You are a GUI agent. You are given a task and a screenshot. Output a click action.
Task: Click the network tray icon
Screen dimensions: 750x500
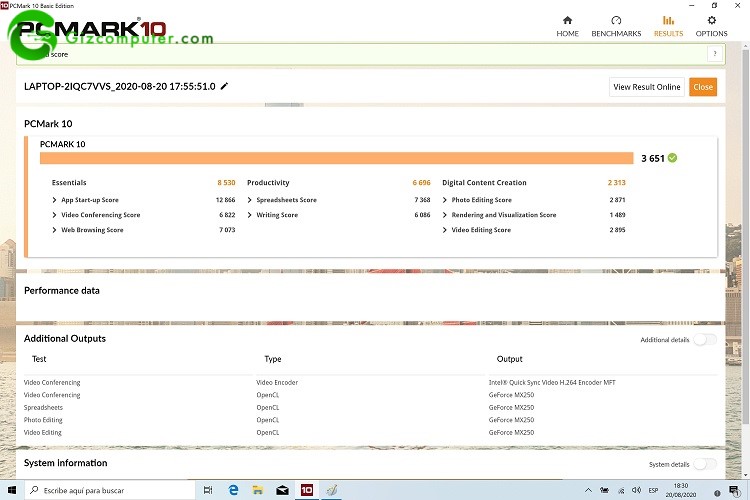point(621,490)
